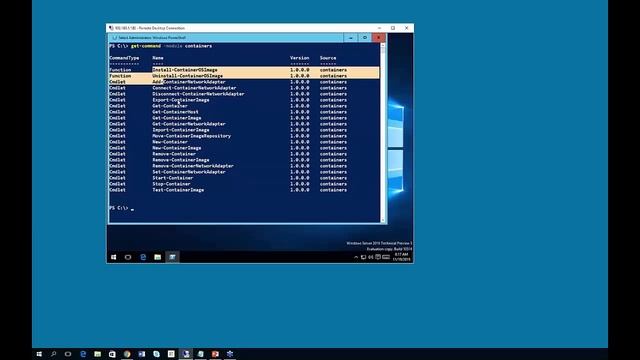Open Start menu inside remote session
This screenshot has width=640, height=360.
click(113, 257)
